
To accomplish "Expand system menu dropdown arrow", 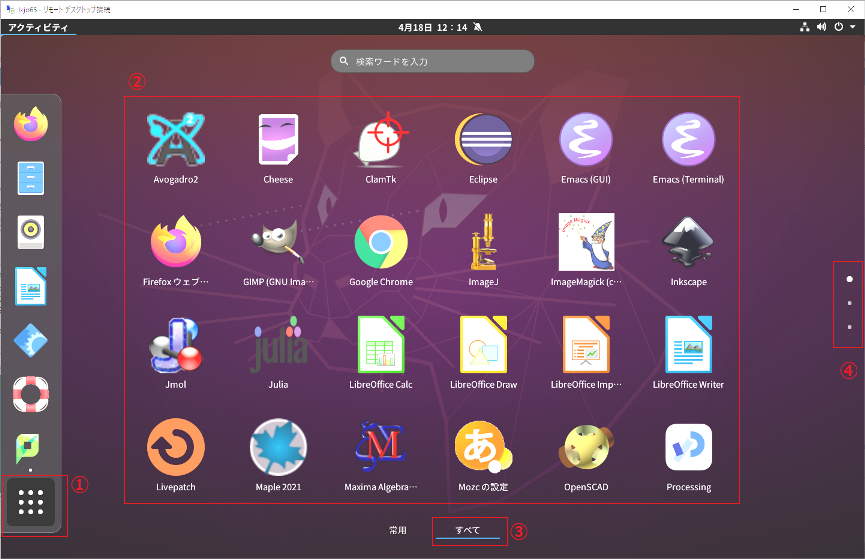I will [853, 27].
